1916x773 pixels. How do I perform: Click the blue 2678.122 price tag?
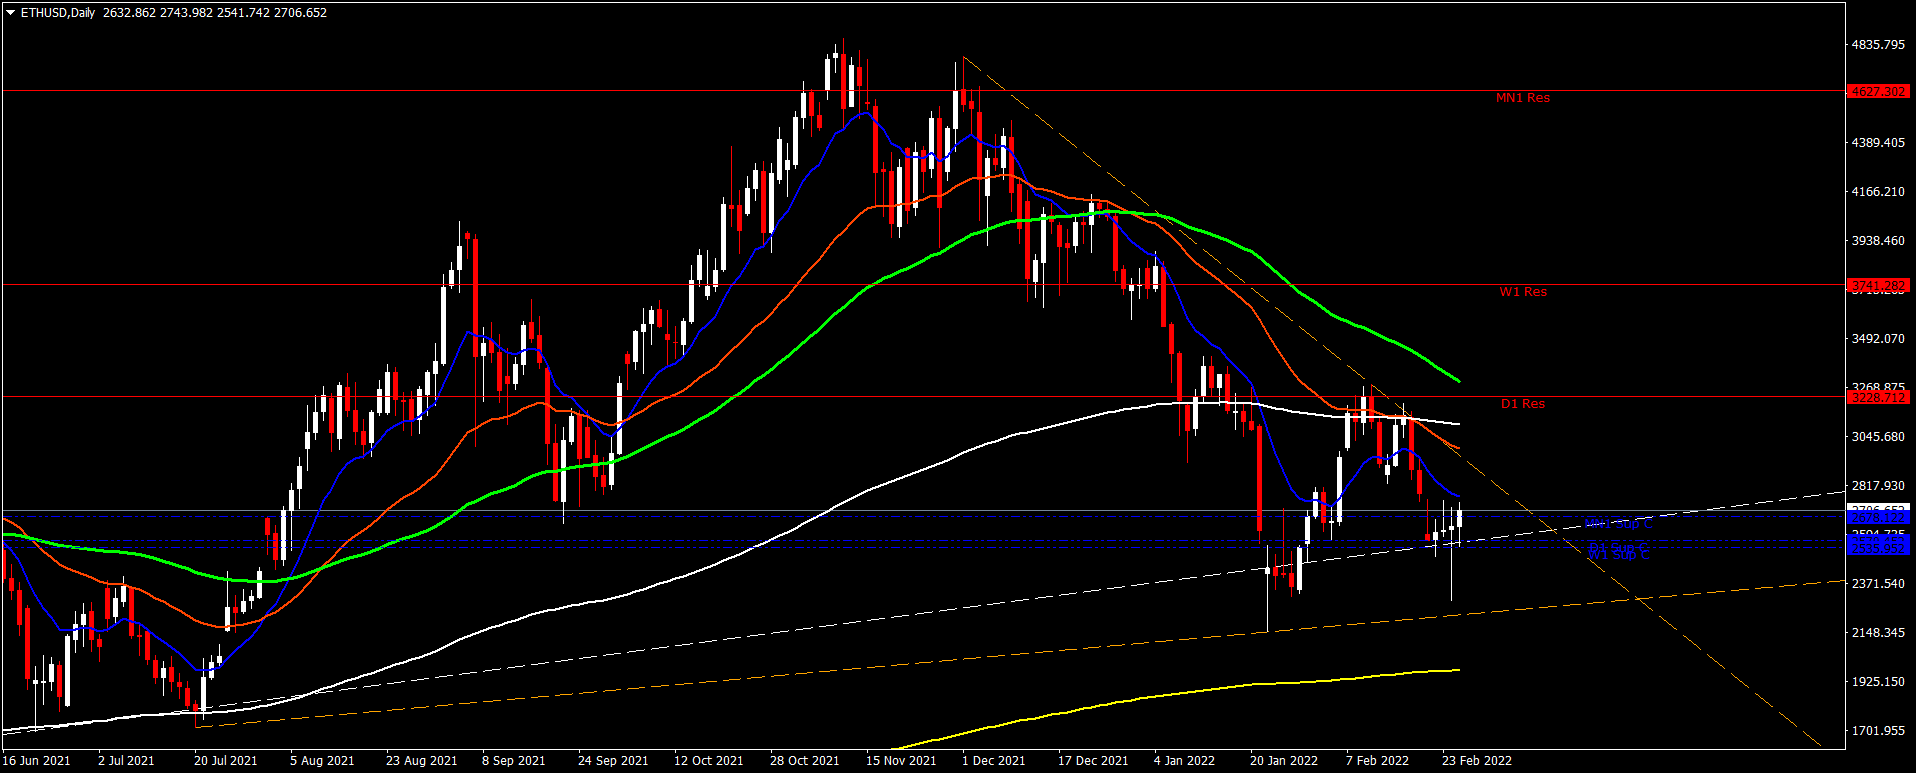click(1878, 517)
